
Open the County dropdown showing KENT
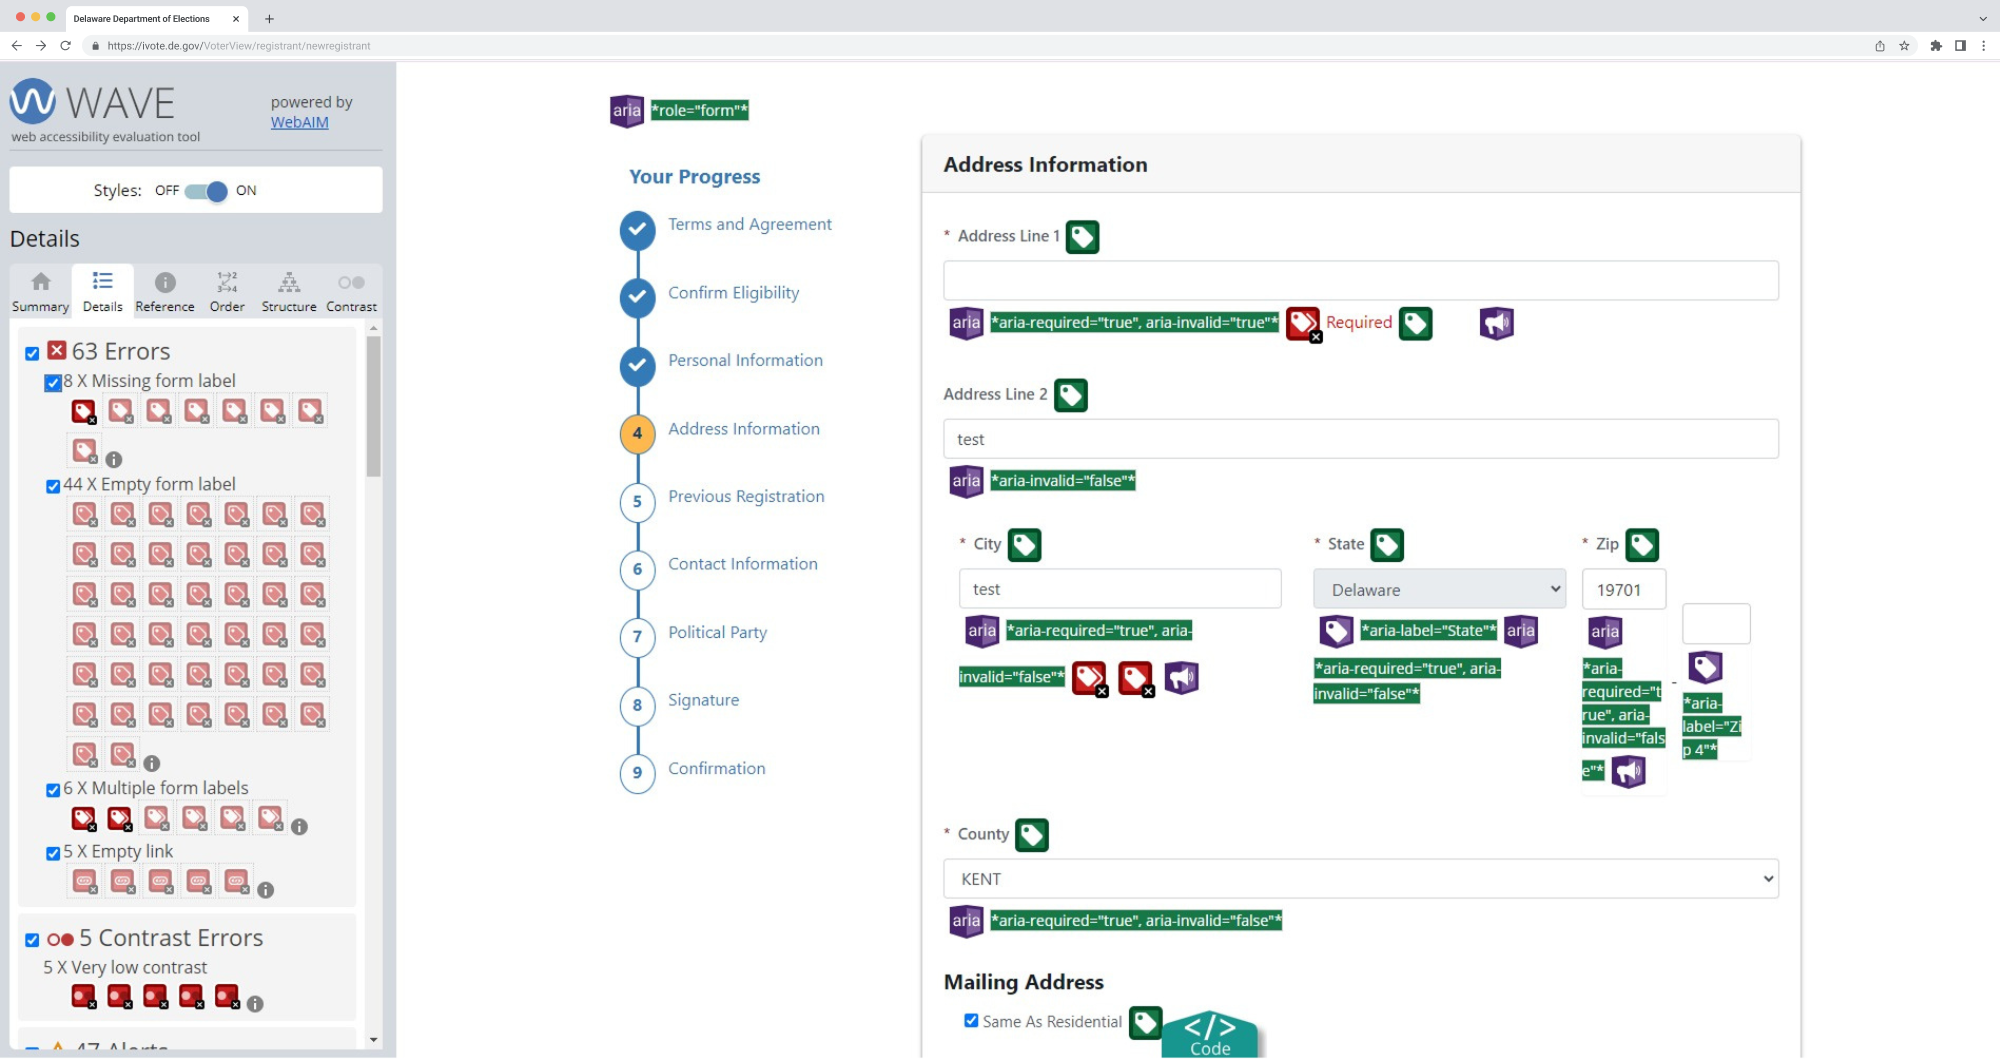(1361, 879)
